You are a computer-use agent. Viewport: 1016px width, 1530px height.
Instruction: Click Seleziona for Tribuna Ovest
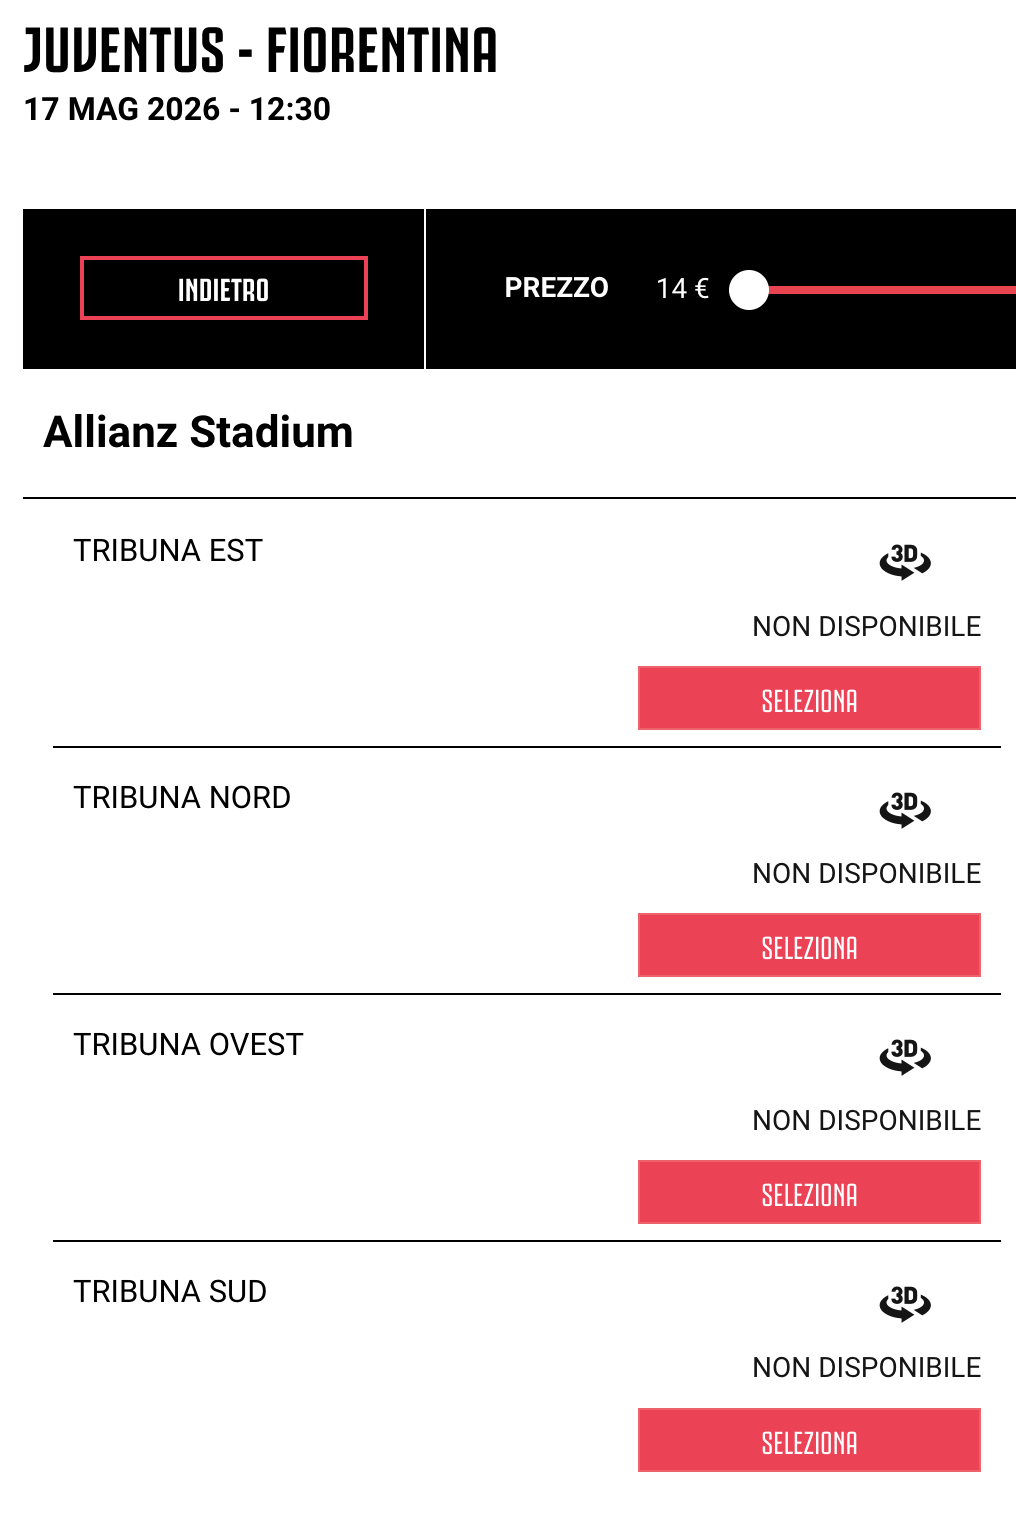point(809,1192)
